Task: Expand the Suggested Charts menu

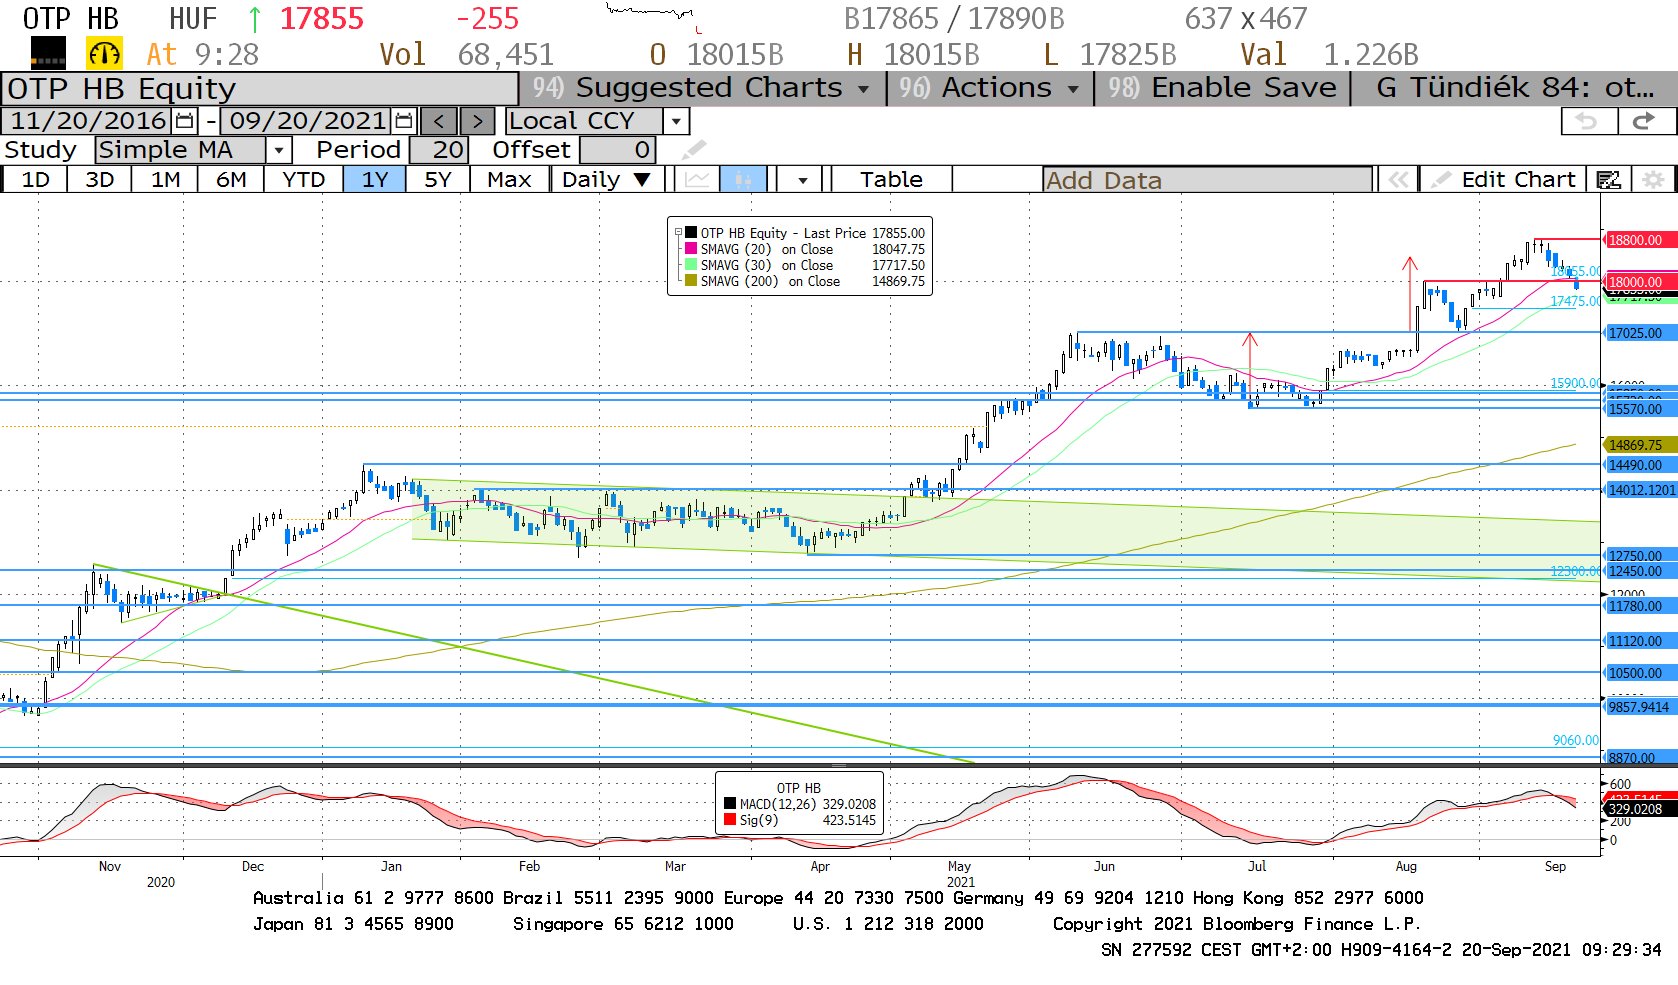Action: pyautogui.click(x=701, y=88)
